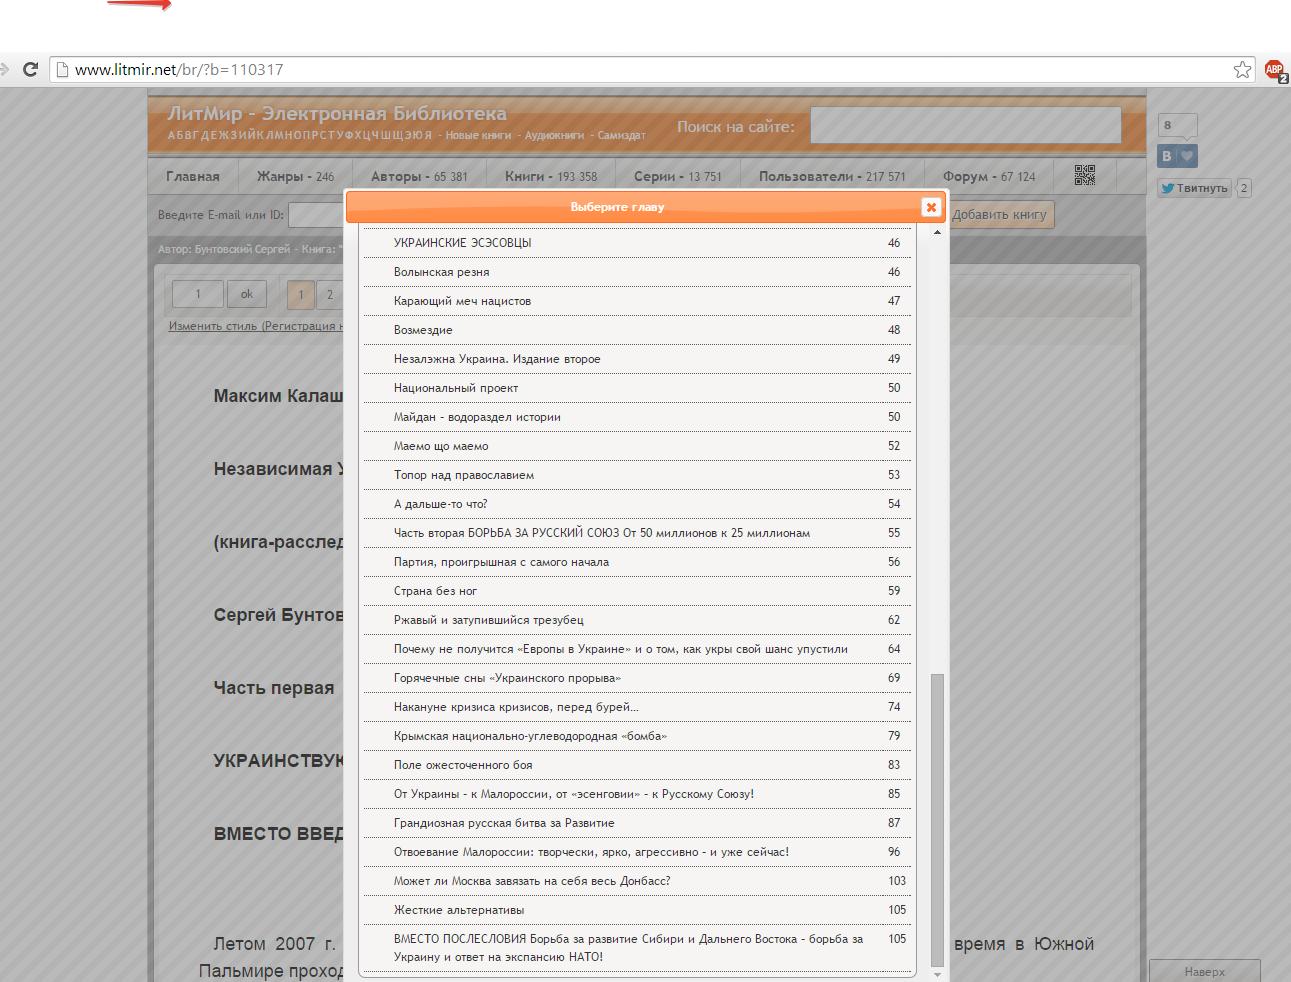The height and width of the screenshot is (982, 1291).
Task: Open the Авторы menu item
Action: [419, 176]
